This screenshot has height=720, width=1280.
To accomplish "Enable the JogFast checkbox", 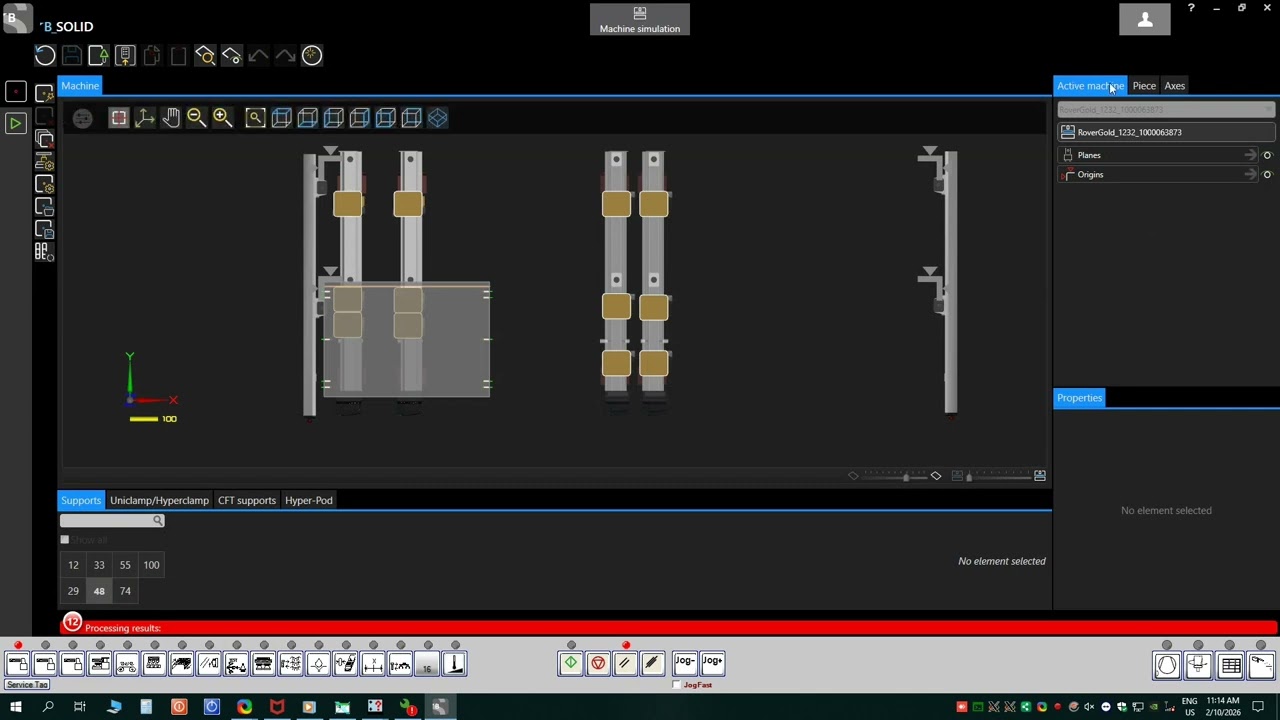I will point(677,685).
